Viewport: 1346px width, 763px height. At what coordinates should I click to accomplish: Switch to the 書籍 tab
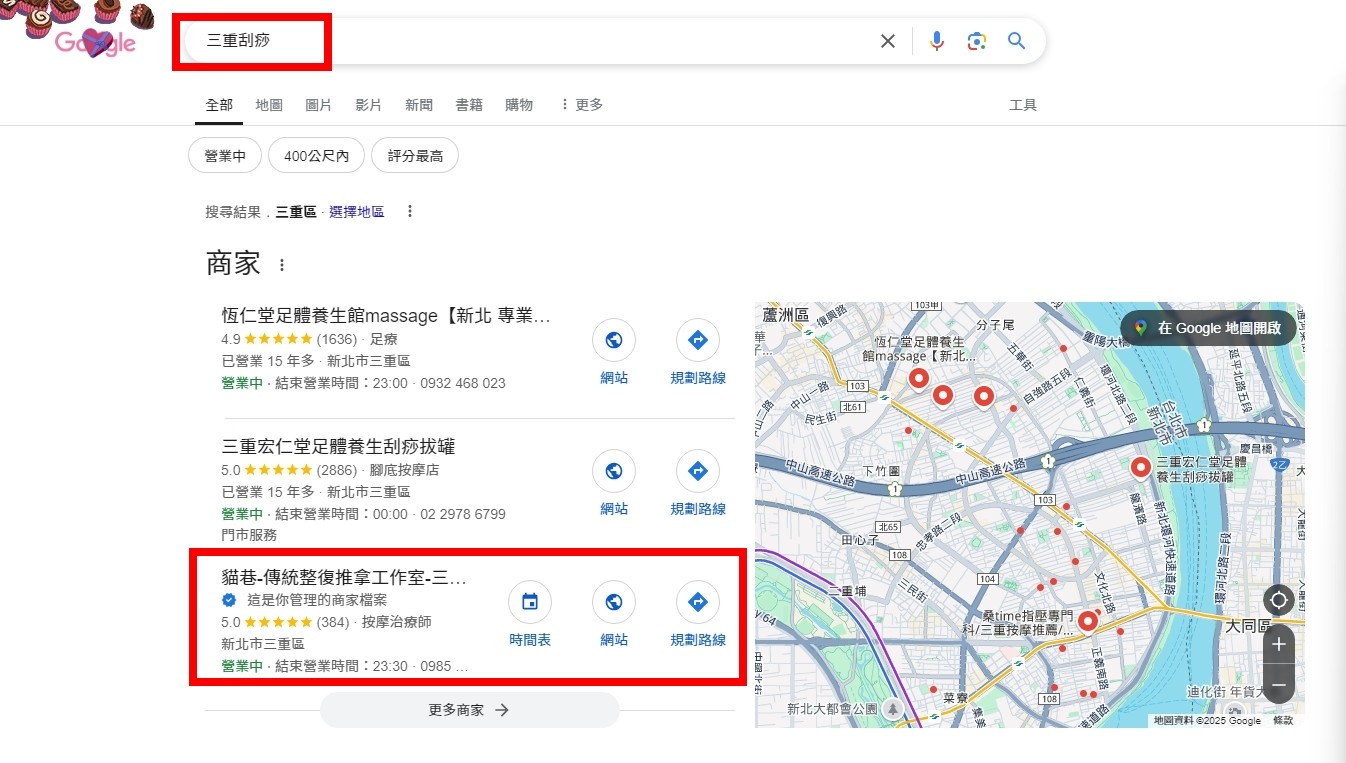[x=469, y=105]
